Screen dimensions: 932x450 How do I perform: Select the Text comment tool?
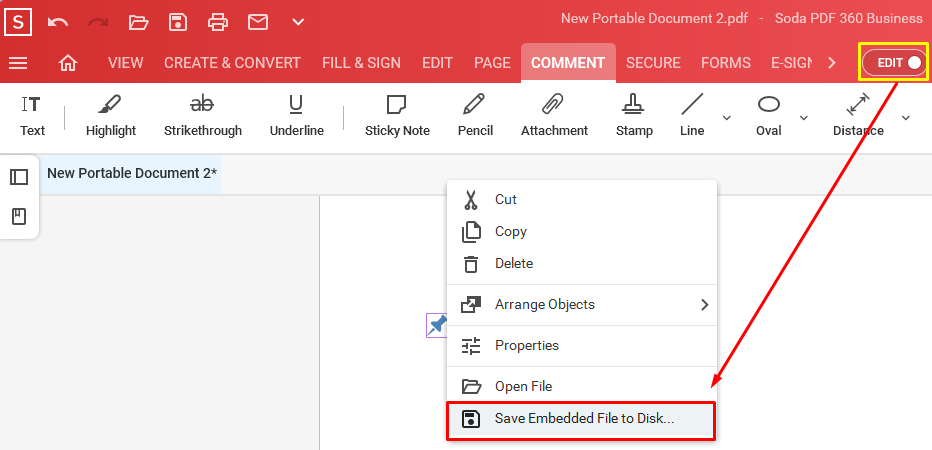(32, 117)
